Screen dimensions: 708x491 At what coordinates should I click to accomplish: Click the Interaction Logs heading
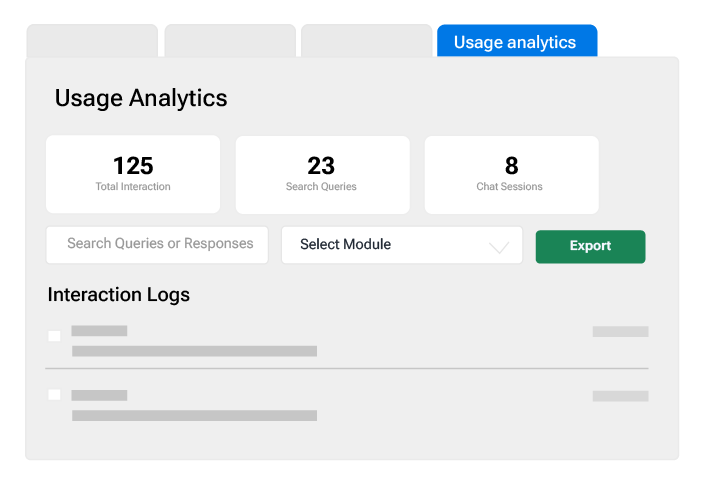coord(119,295)
